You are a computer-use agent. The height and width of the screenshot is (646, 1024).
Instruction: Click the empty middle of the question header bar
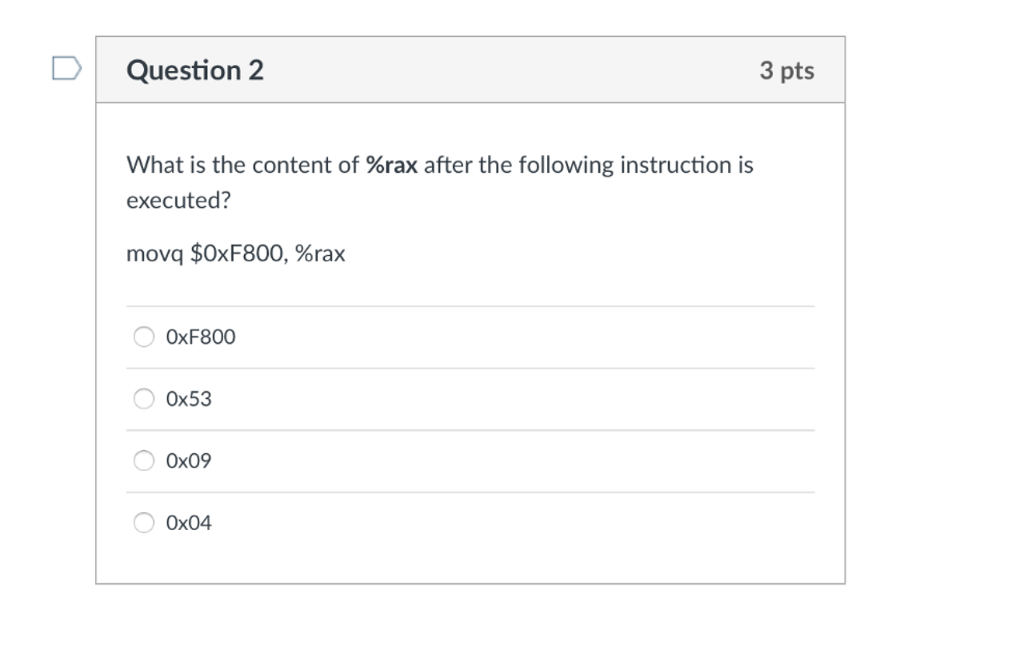510,70
